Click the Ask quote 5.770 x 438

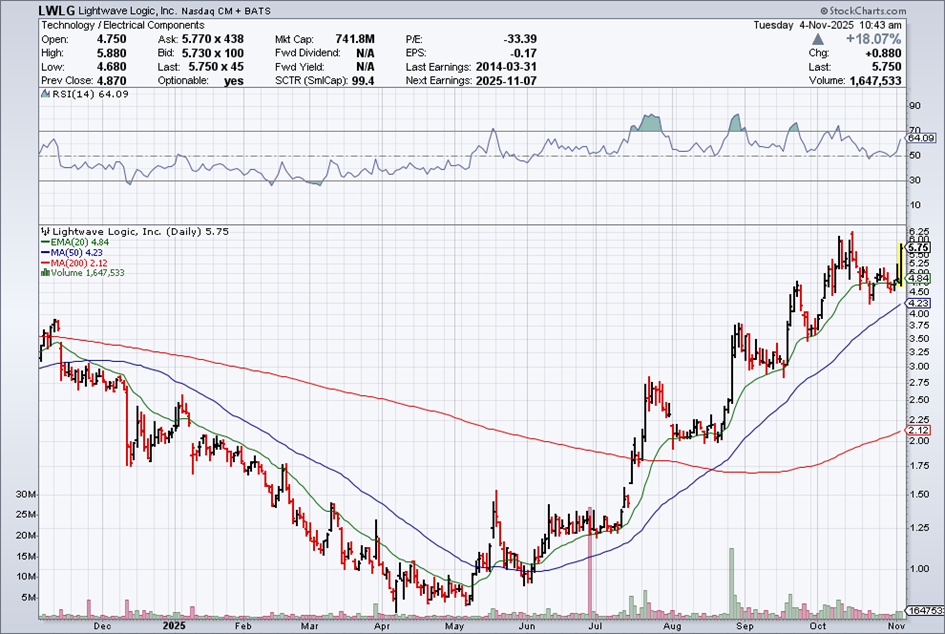pyautogui.click(x=213, y=39)
